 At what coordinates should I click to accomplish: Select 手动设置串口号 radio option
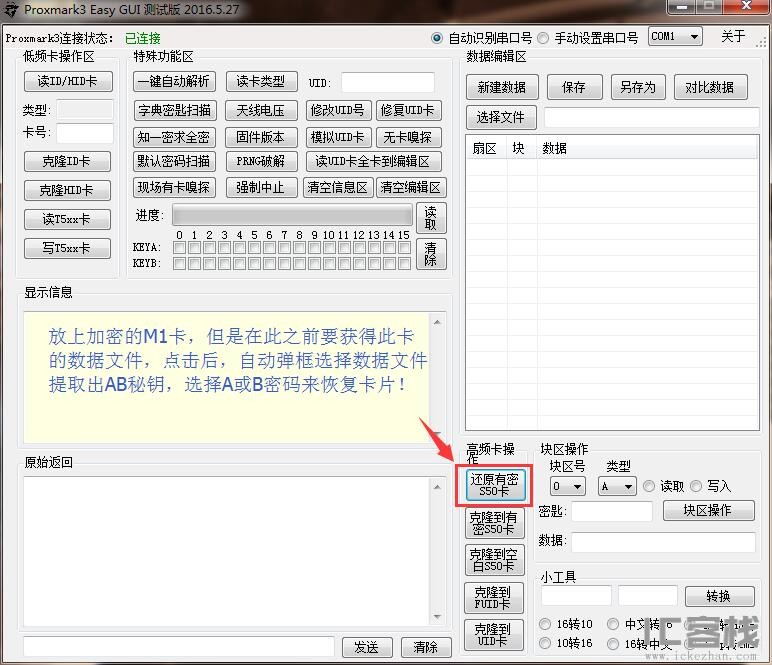point(543,38)
